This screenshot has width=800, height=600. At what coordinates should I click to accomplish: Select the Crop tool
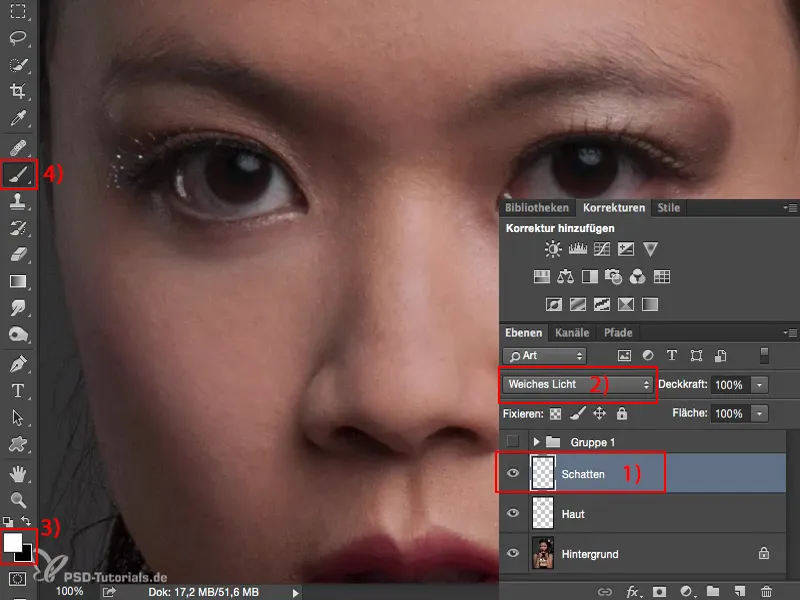(18, 93)
